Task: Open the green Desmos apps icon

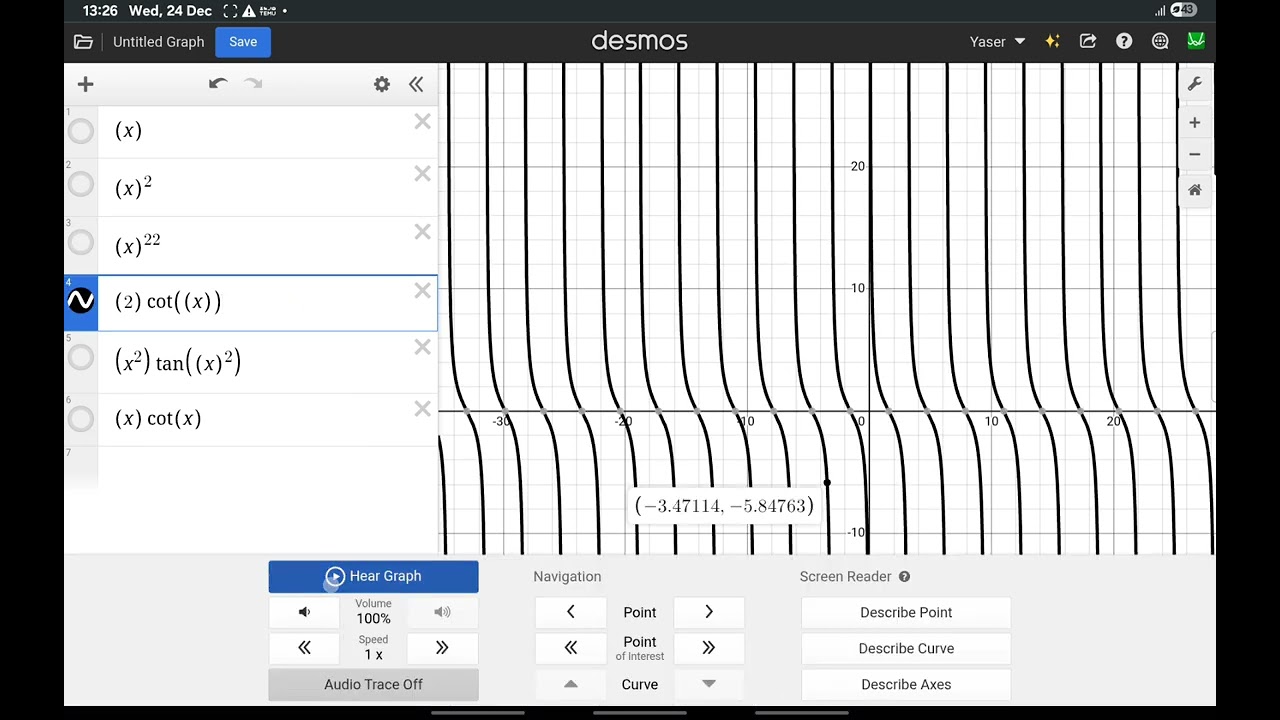Action: [x=1196, y=42]
